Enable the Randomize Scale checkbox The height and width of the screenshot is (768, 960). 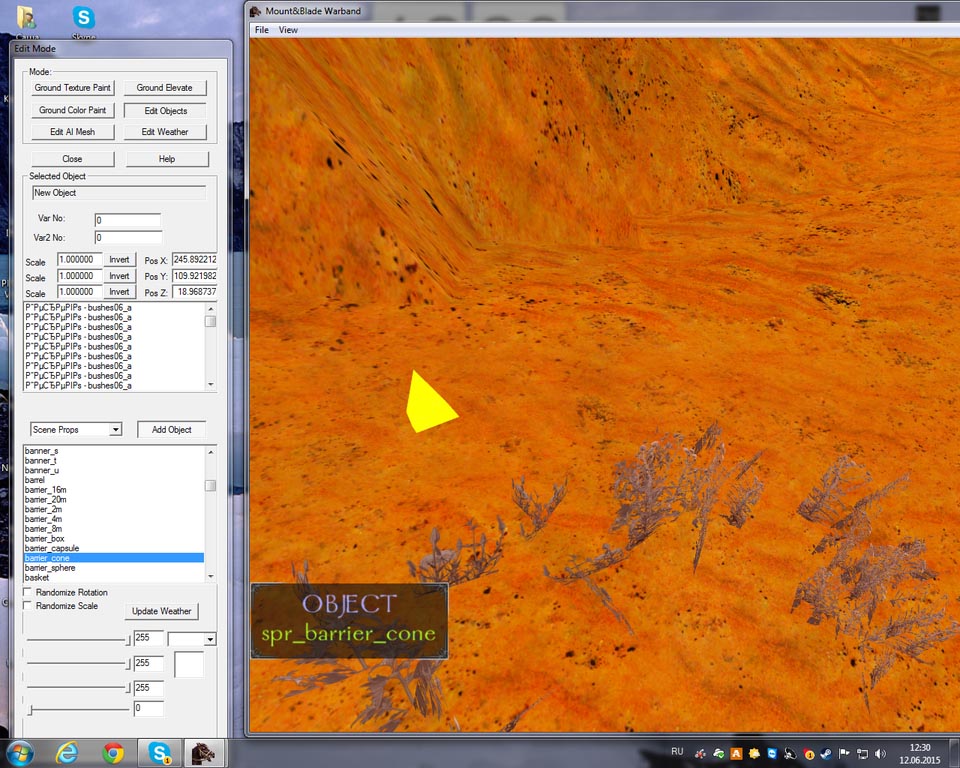pos(27,606)
